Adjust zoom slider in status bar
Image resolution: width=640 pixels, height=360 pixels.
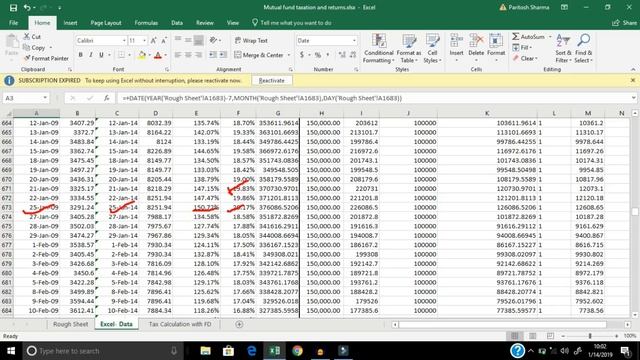click(590, 336)
